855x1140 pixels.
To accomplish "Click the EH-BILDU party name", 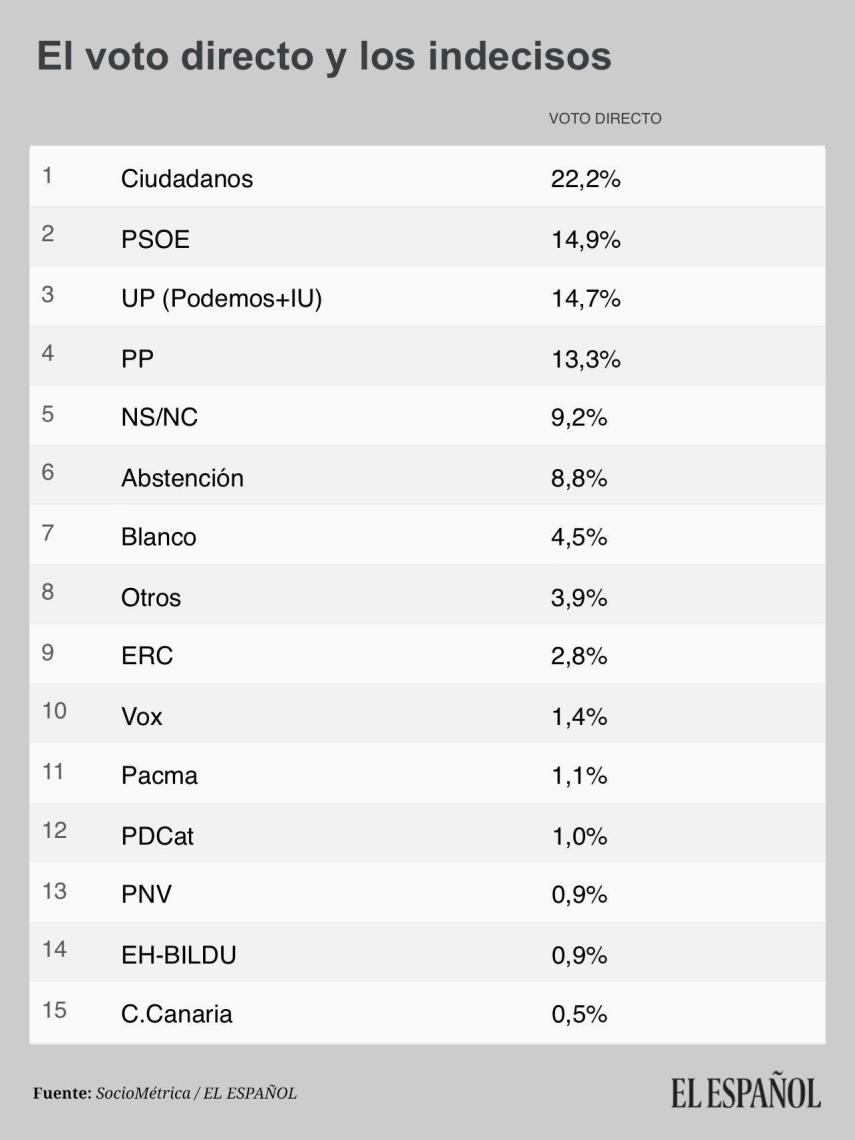I will 178,955.
